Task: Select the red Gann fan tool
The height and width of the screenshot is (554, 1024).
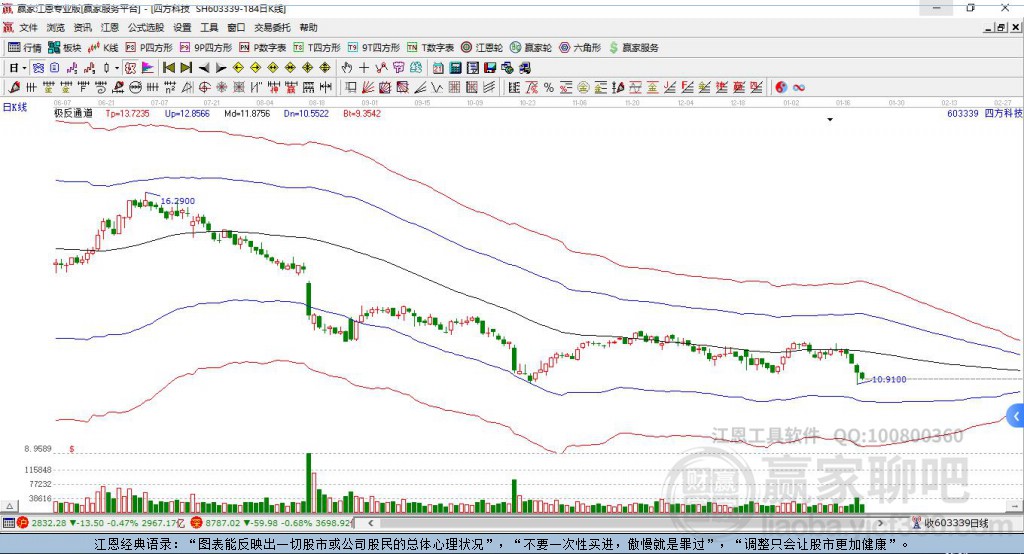Action: point(368,88)
